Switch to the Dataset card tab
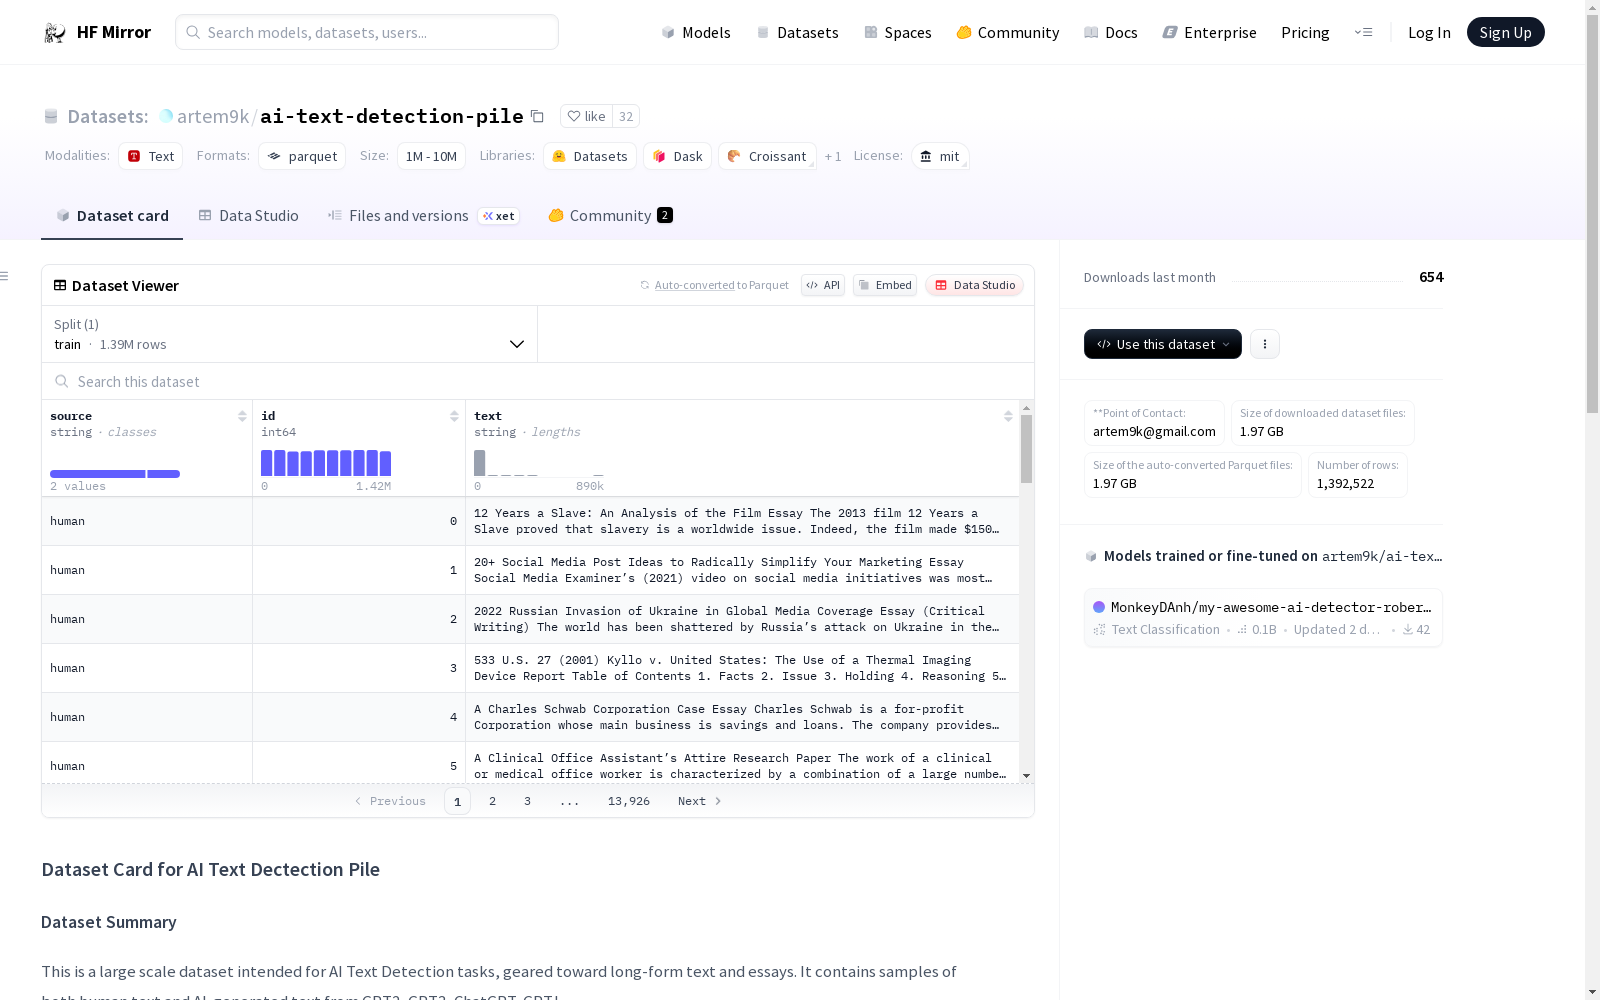The image size is (1600, 1000). click(112, 216)
